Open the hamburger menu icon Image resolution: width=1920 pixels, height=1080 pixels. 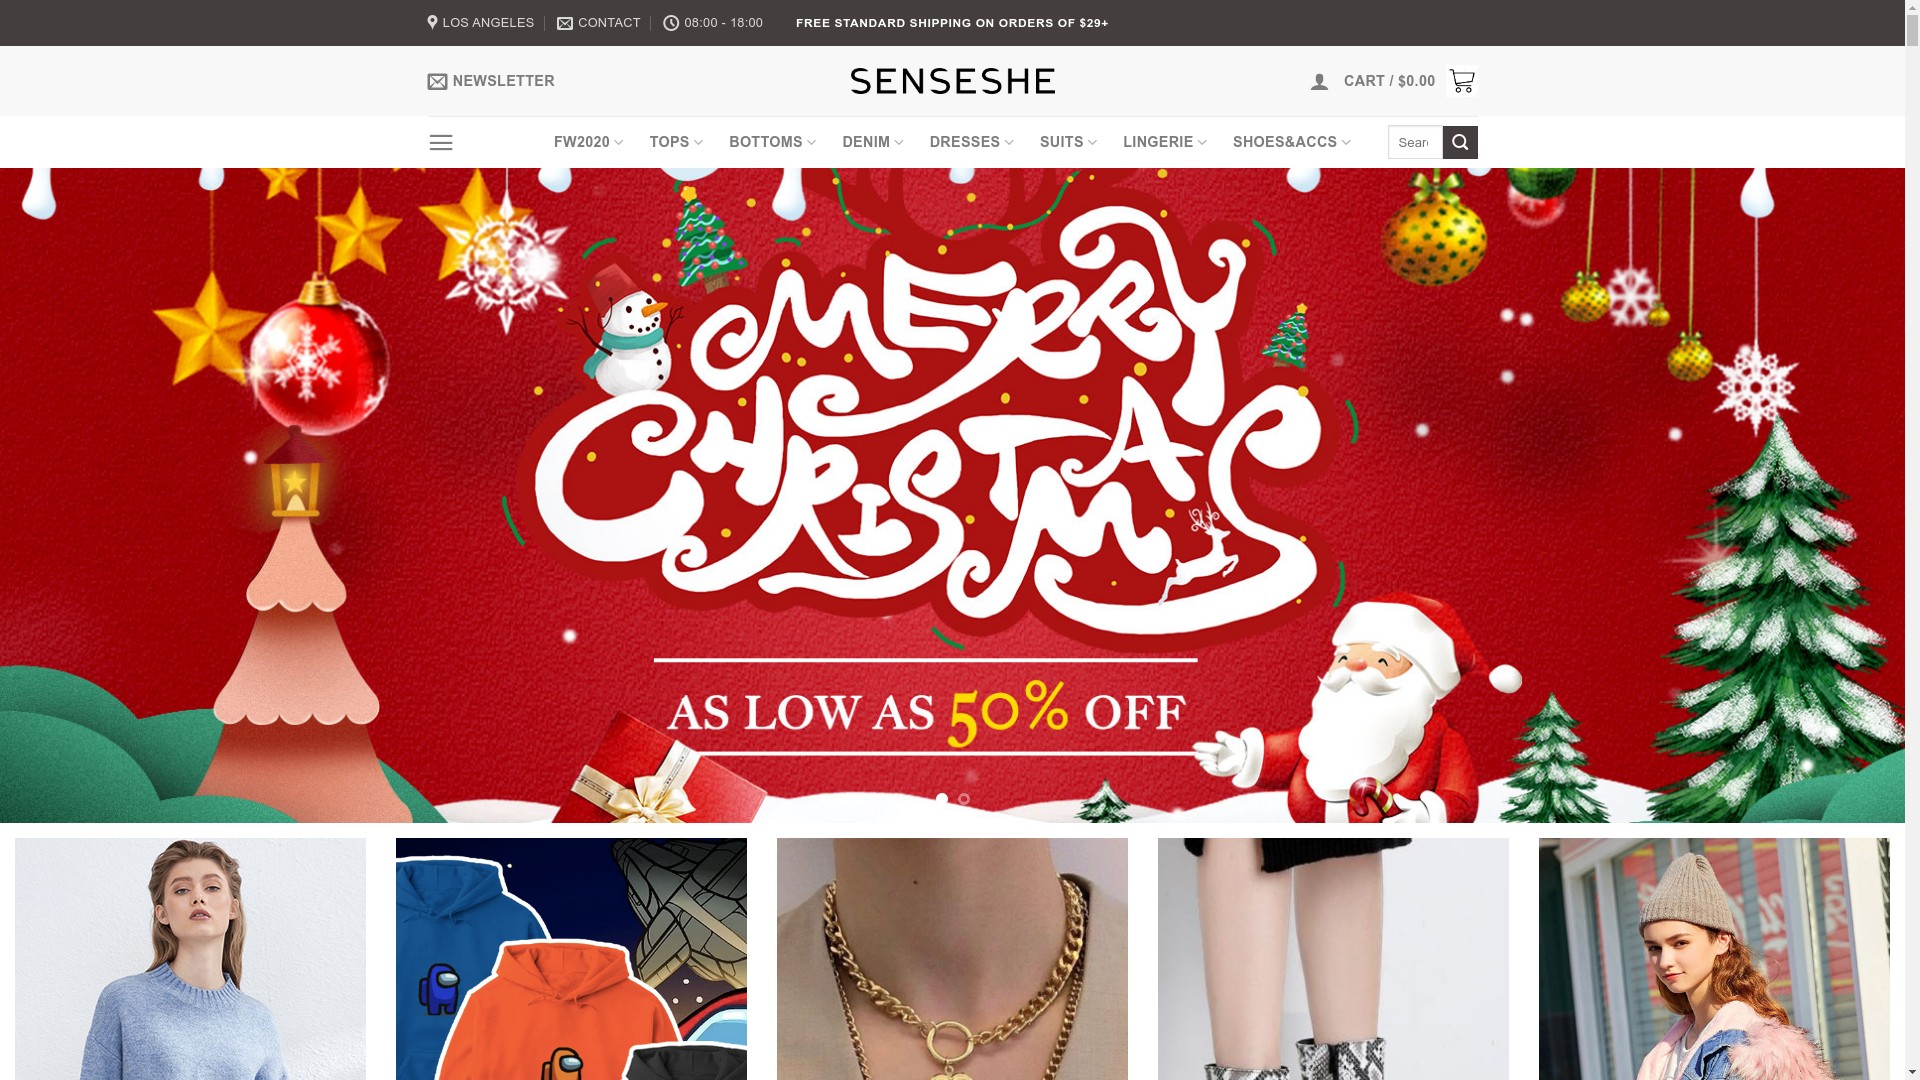point(440,143)
